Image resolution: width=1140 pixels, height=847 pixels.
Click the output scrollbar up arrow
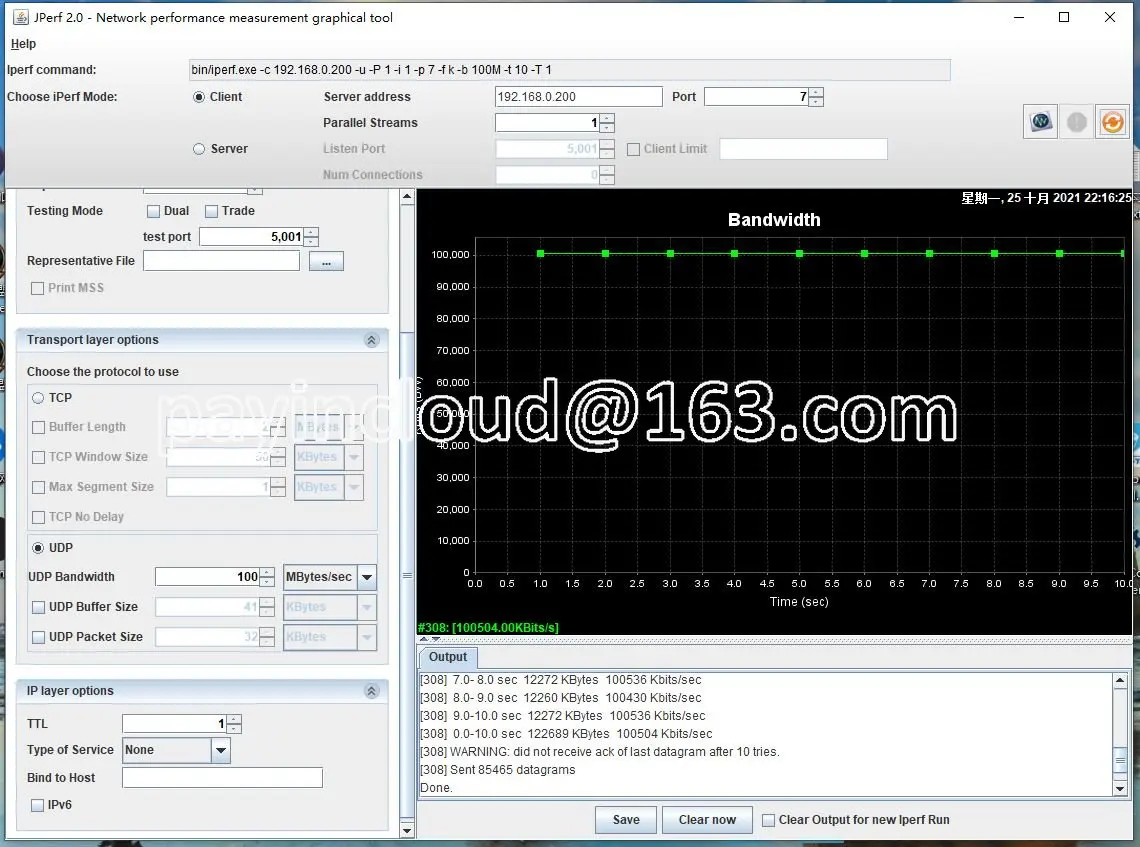1120,681
